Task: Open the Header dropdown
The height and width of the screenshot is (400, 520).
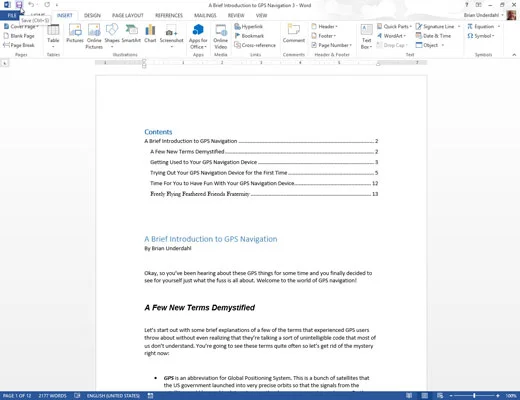Action: pyautogui.click(x=324, y=27)
